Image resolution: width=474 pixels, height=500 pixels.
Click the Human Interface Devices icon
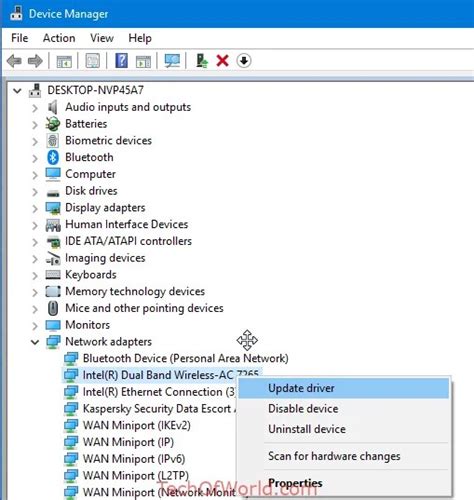tap(53, 225)
